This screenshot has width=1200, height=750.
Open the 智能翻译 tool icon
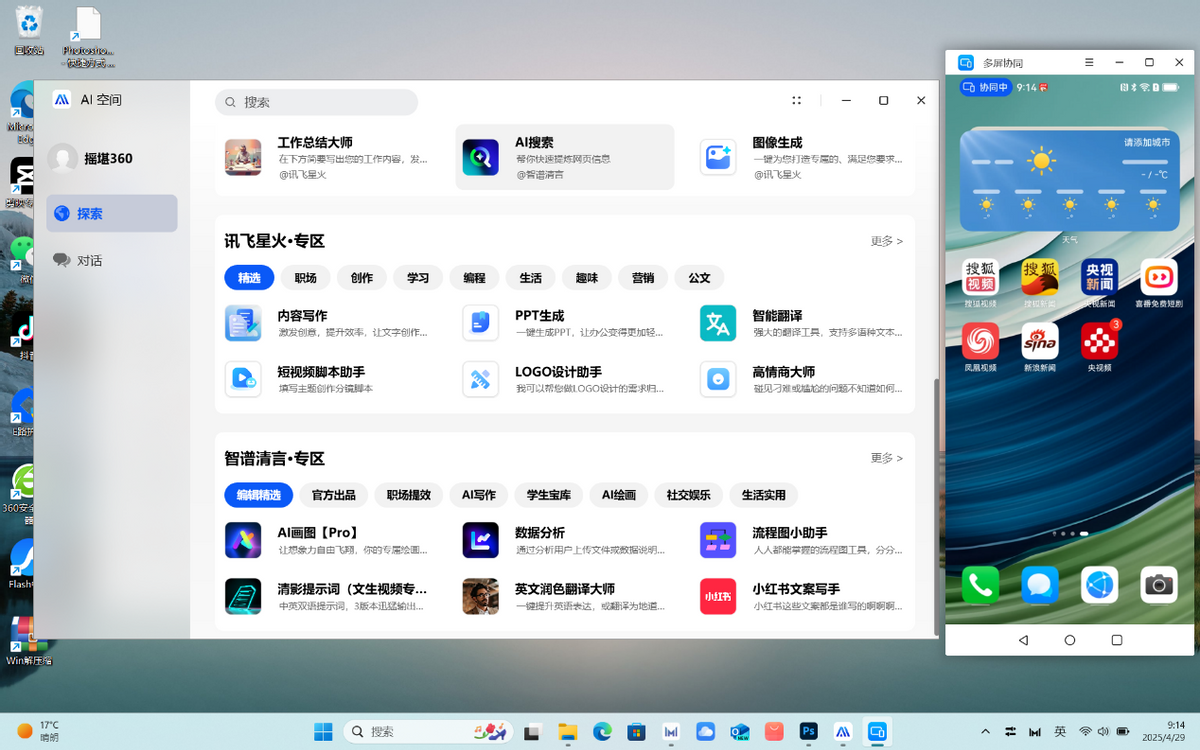tap(718, 323)
